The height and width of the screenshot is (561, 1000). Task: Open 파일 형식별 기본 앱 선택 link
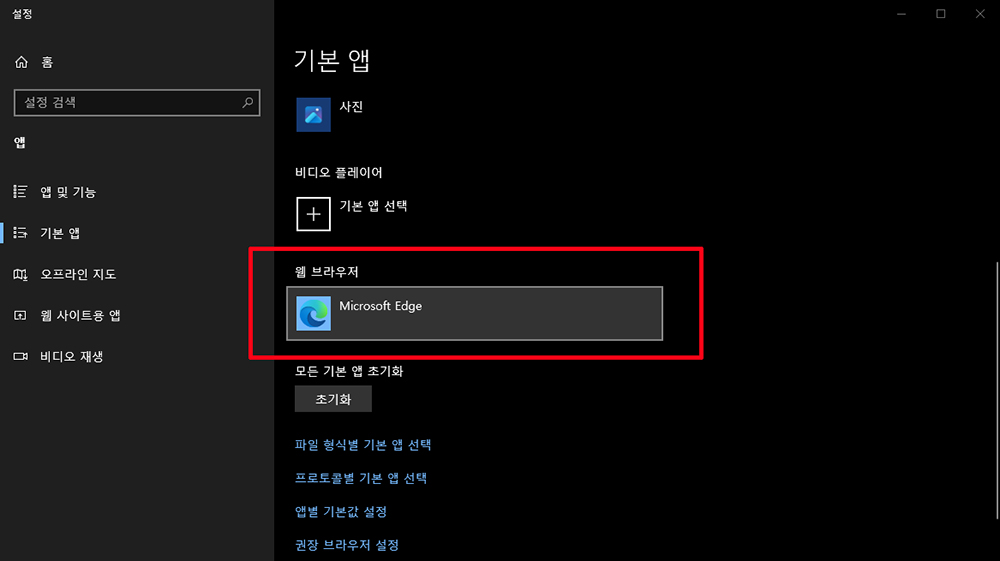pos(363,444)
